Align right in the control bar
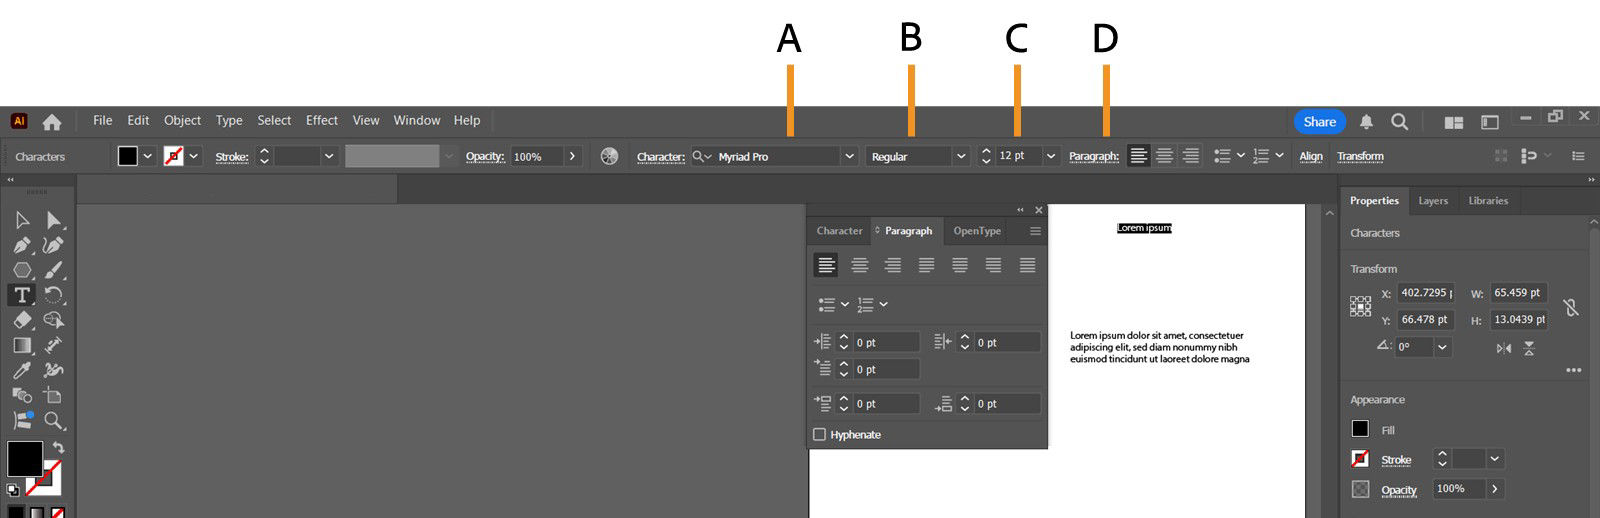 pos(1190,156)
